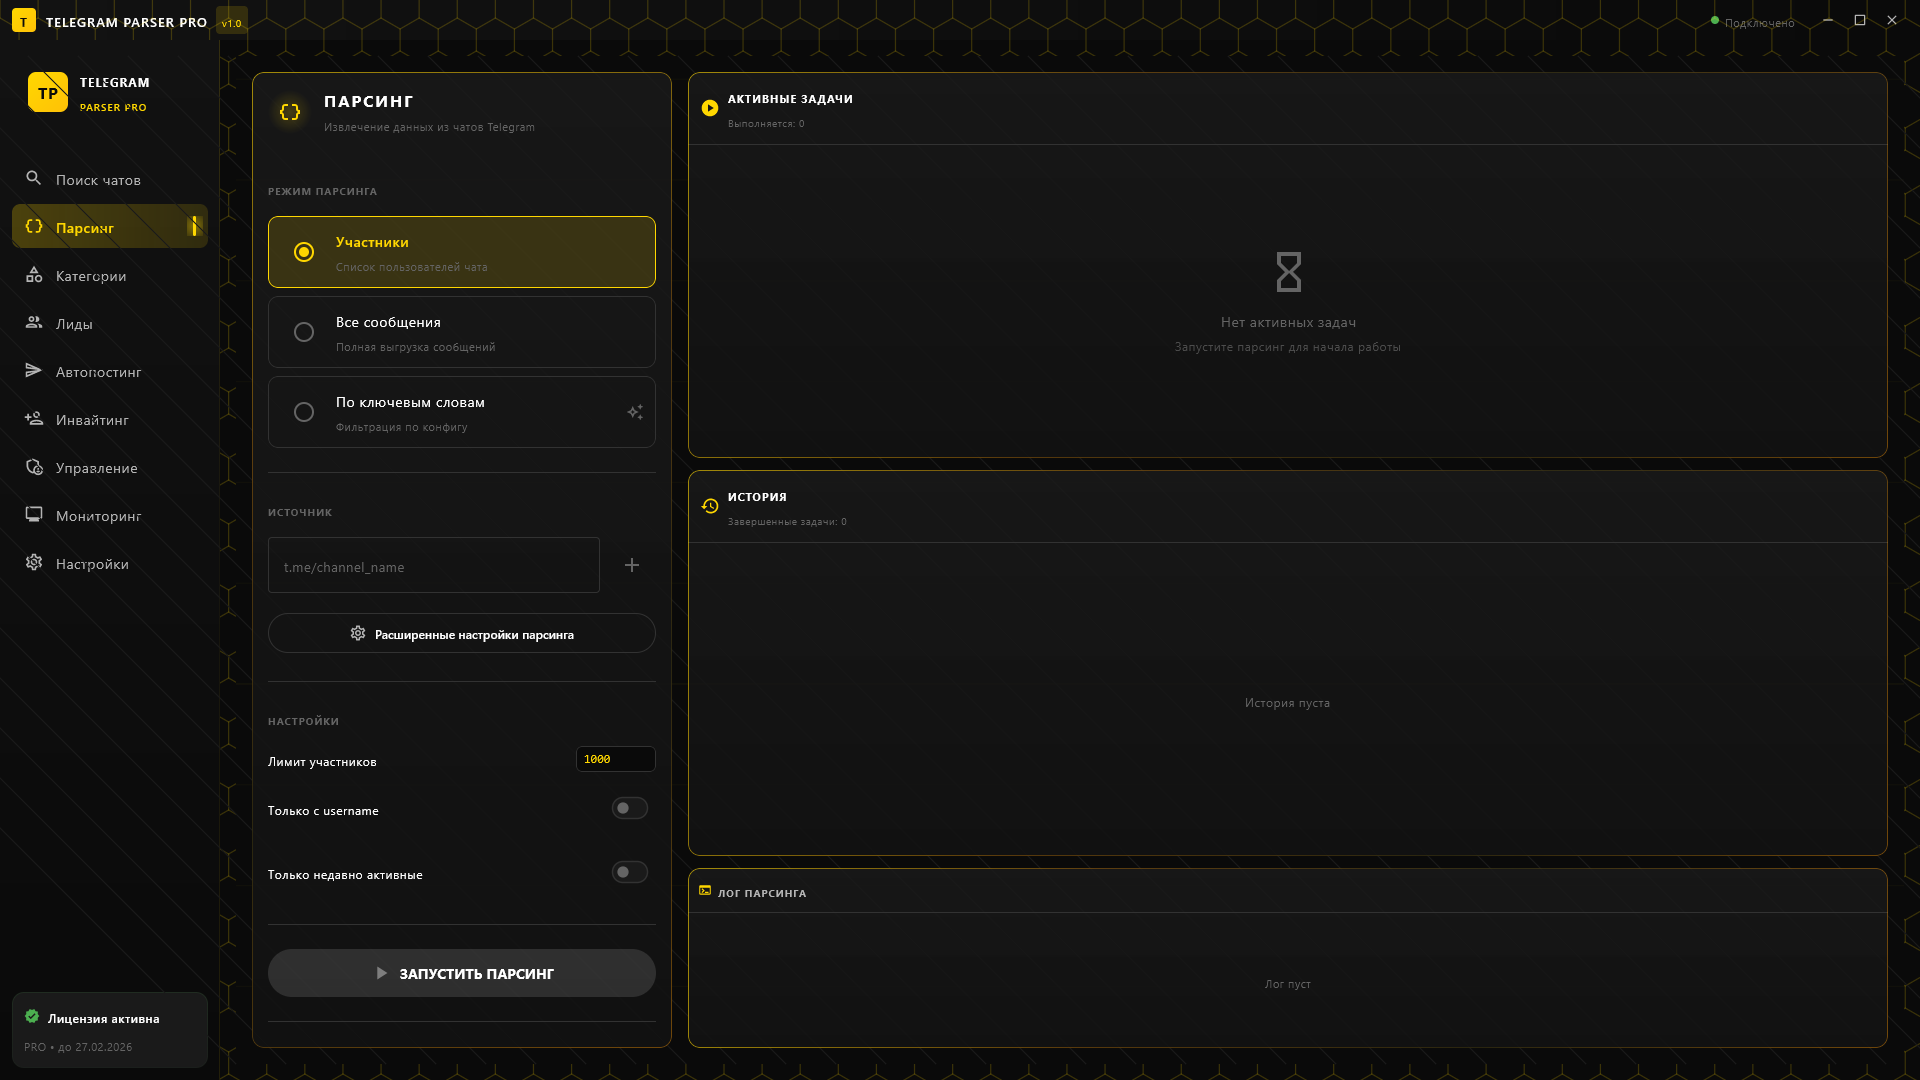1920x1080 pixels.
Task: Turn on Только недавно активные switch
Action: pos(629,872)
